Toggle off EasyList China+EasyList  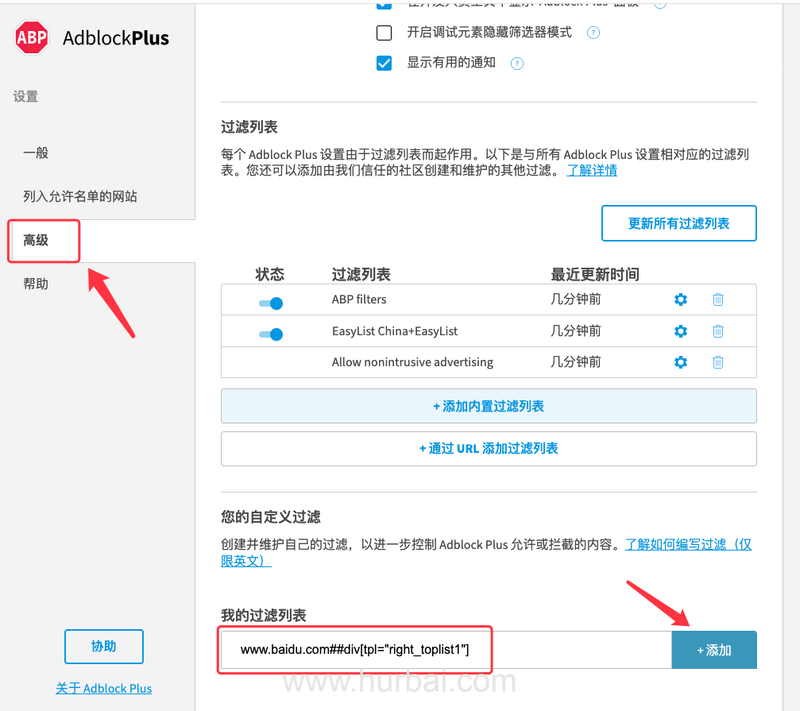coord(271,334)
